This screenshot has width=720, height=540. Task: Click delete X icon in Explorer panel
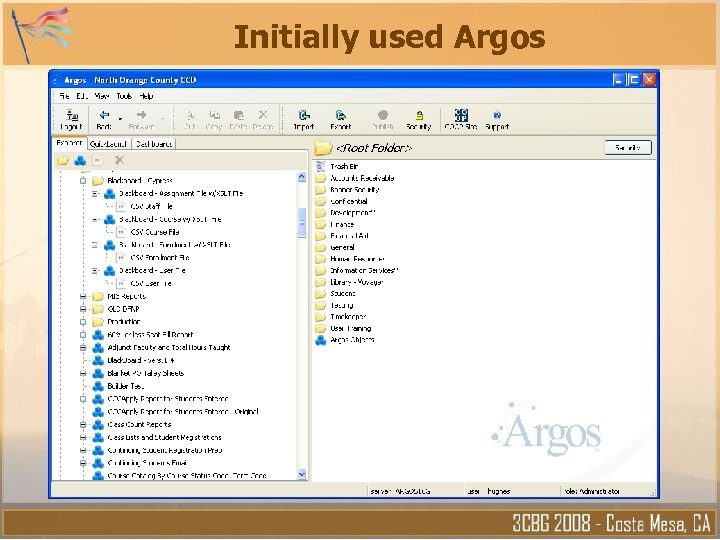click(119, 160)
